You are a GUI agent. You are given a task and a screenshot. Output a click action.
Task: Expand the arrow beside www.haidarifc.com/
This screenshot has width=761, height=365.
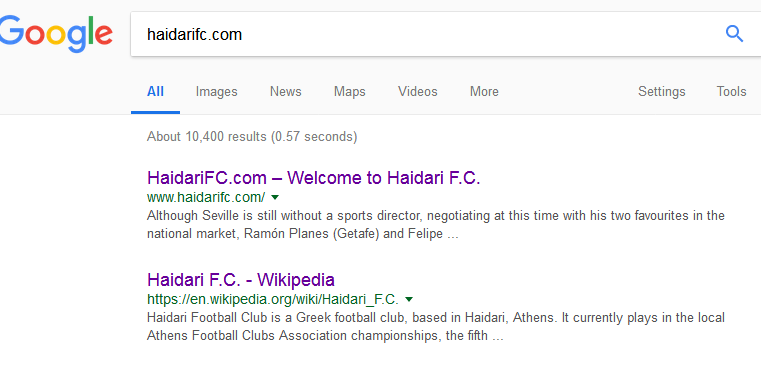click(275, 198)
